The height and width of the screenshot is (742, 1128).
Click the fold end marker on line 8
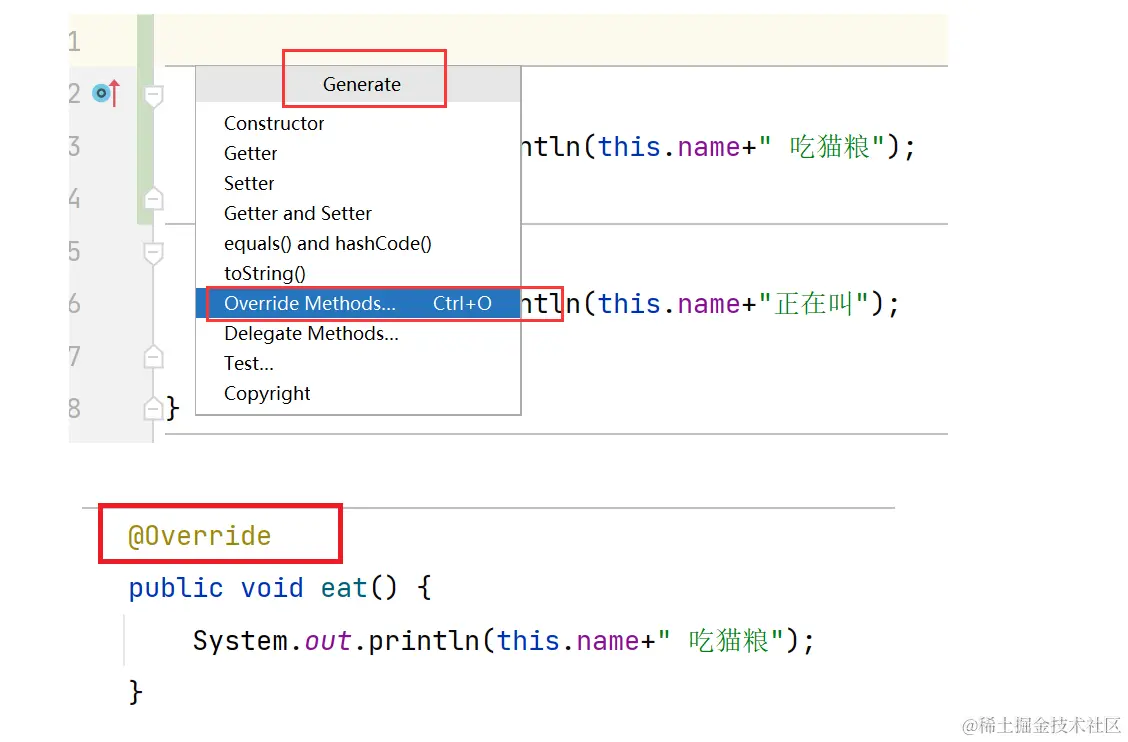153,408
